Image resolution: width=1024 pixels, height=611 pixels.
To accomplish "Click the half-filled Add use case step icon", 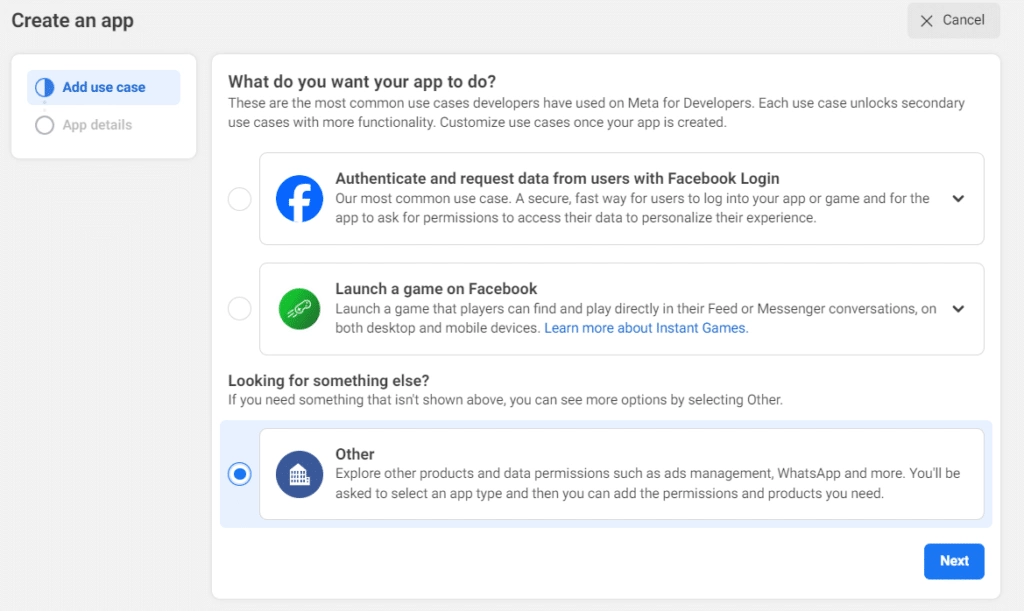I will 44,88.
